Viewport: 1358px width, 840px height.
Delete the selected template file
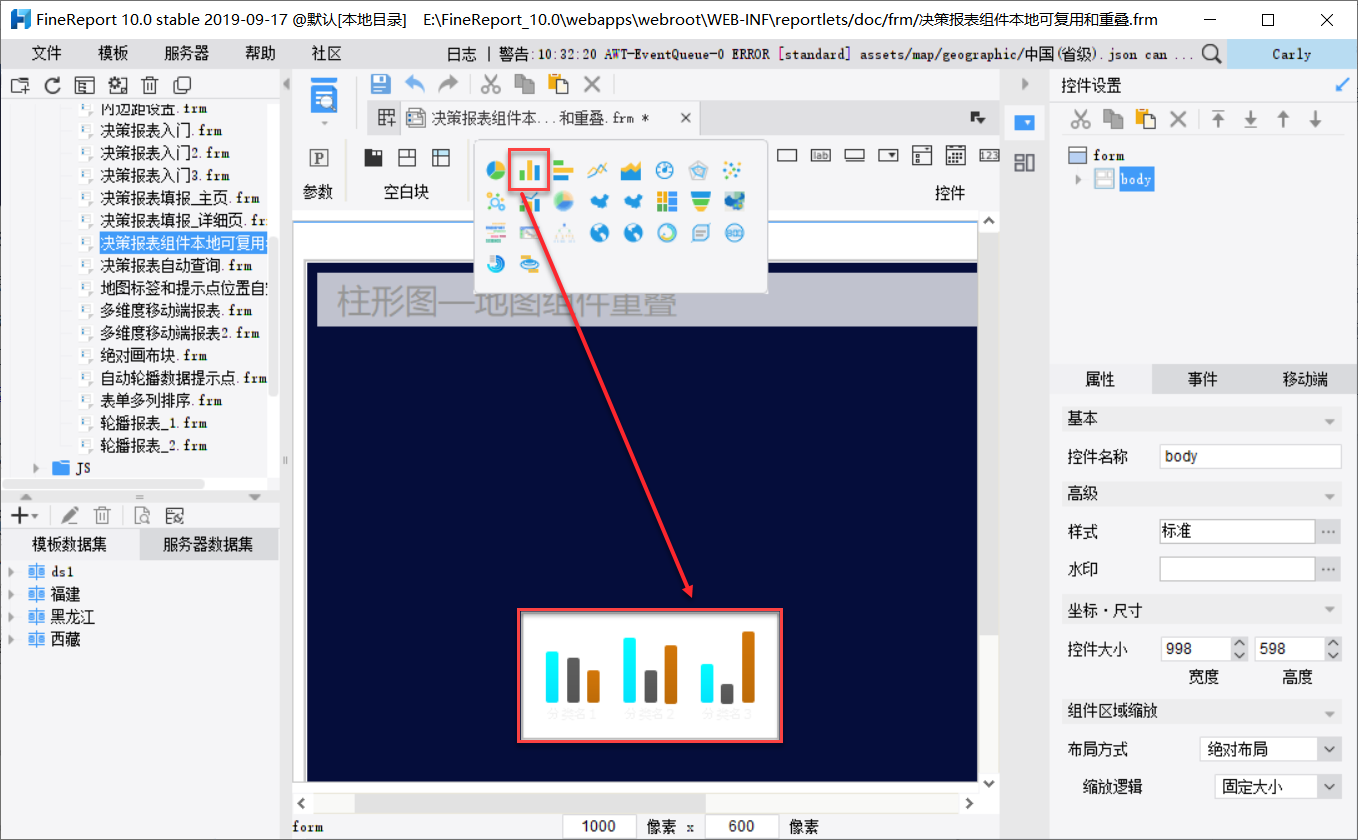[x=150, y=86]
